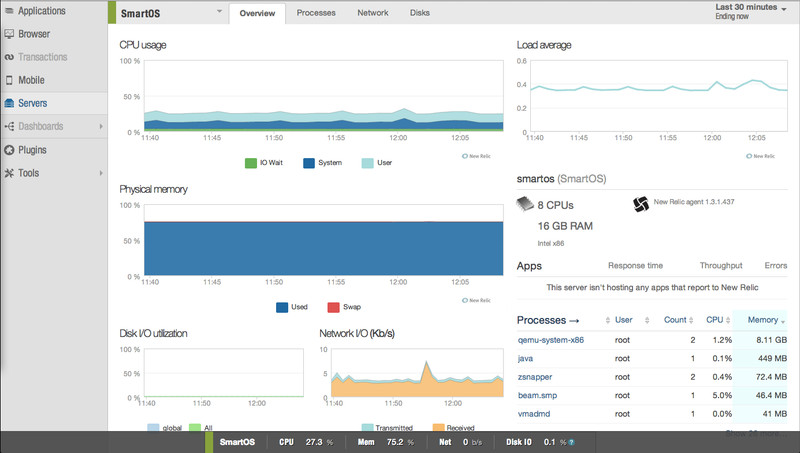Toggle the User legend swatch in CPU chart
Viewport: 800px width, 453px height.
(367, 163)
